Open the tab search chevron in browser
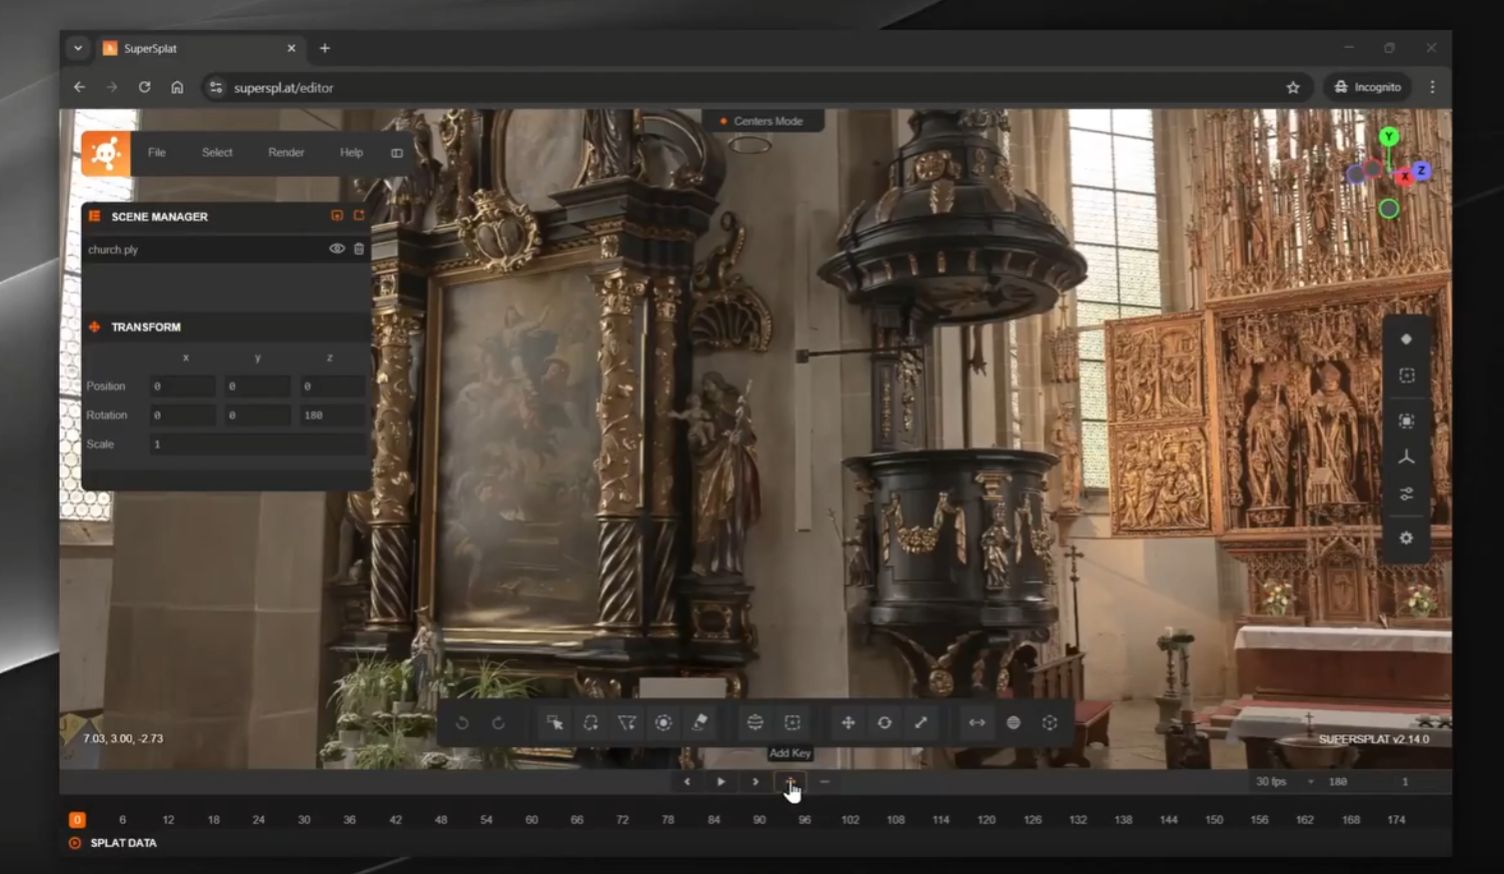 [x=78, y=48]
